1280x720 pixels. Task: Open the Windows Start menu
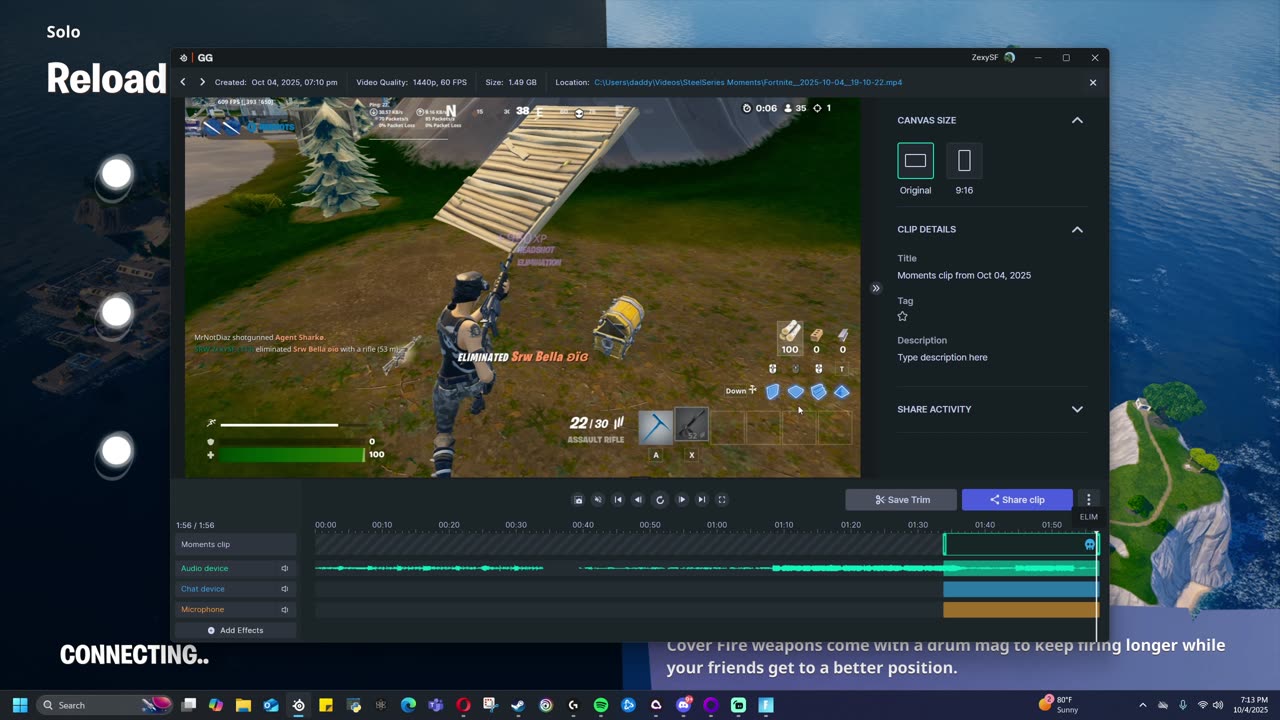19,705
